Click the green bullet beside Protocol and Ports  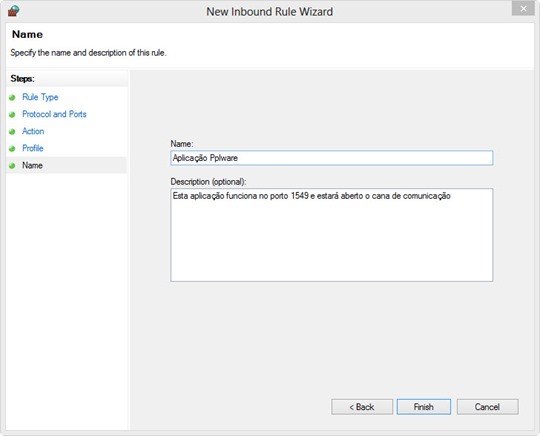[12, 114]
